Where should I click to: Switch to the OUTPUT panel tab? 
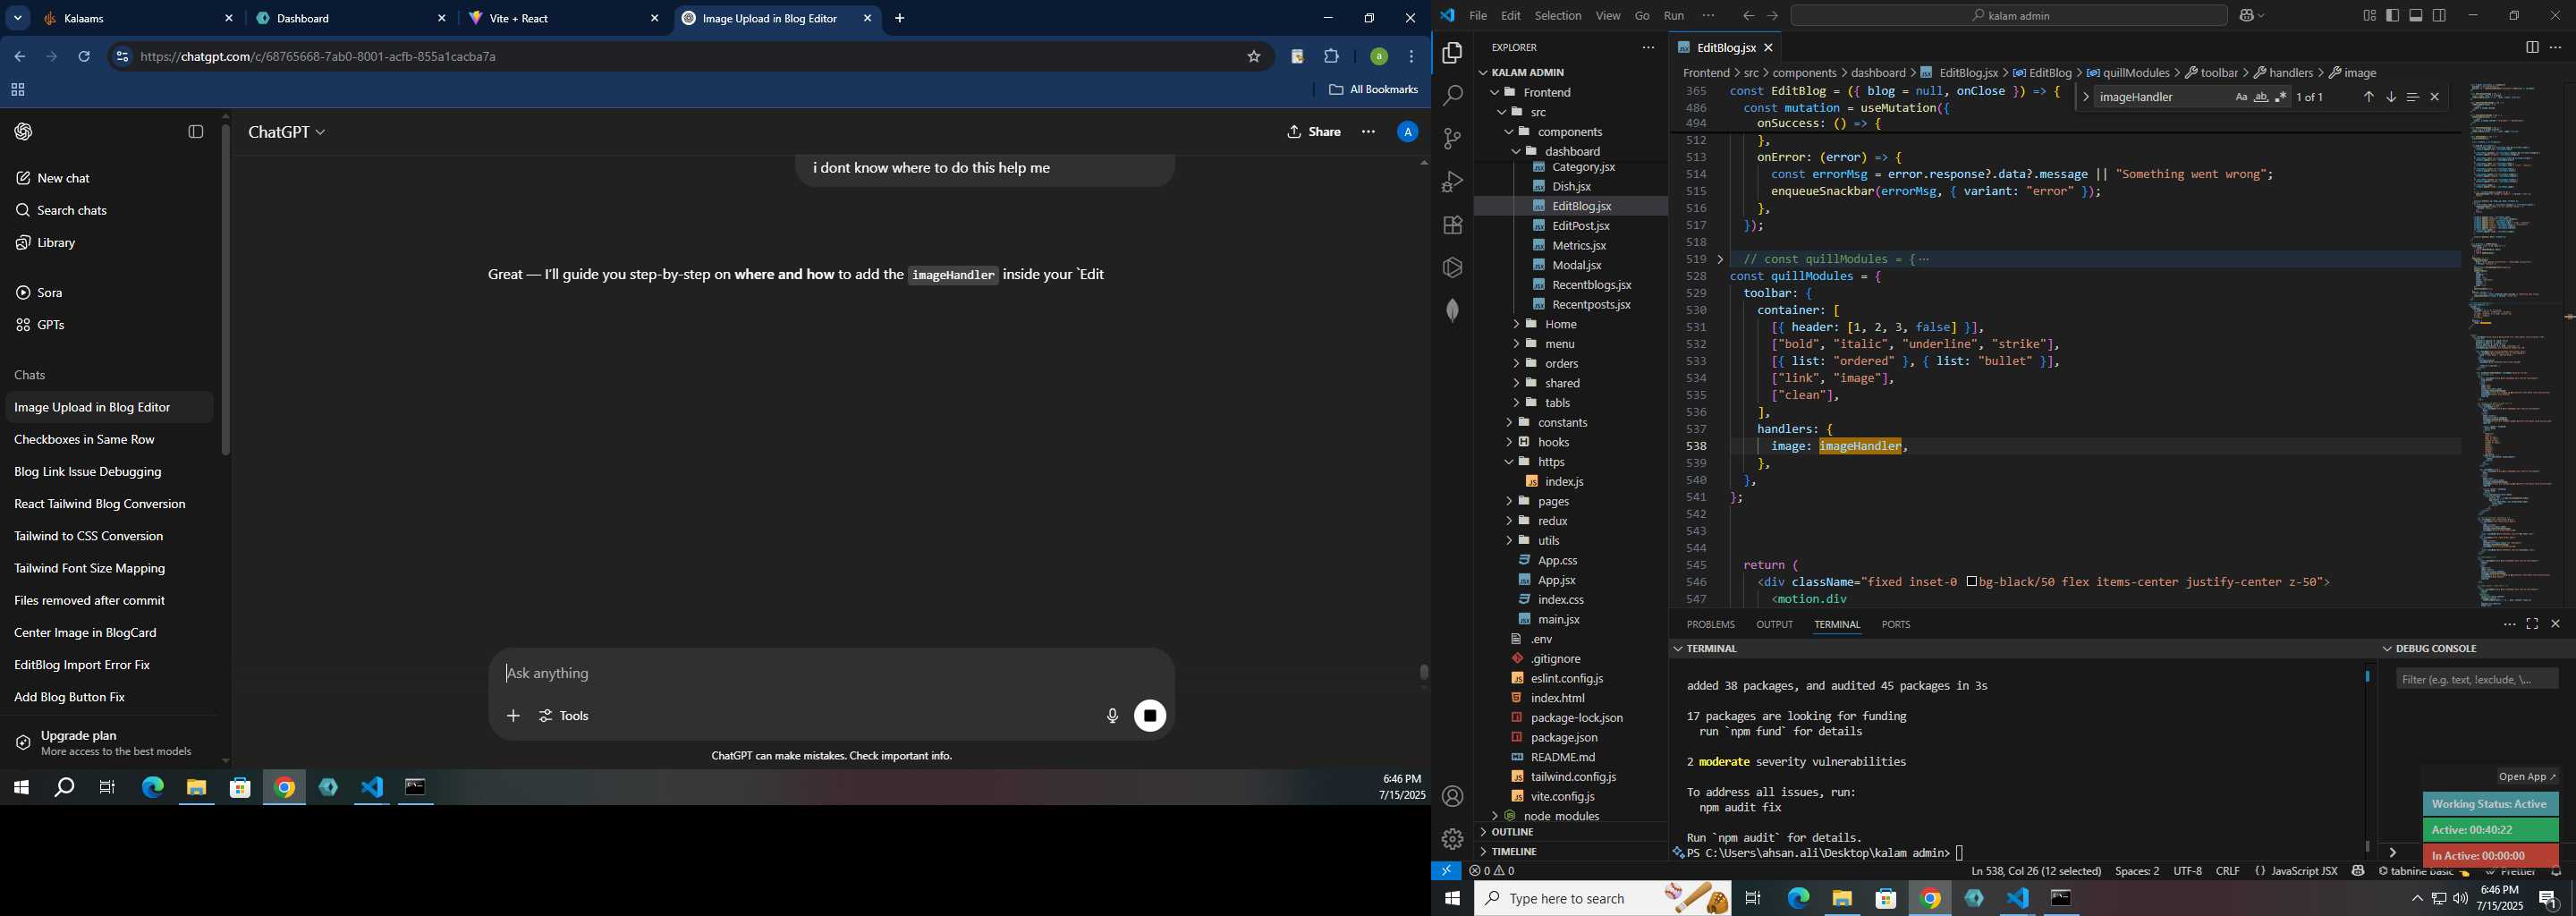click(x=1774, y=624)
